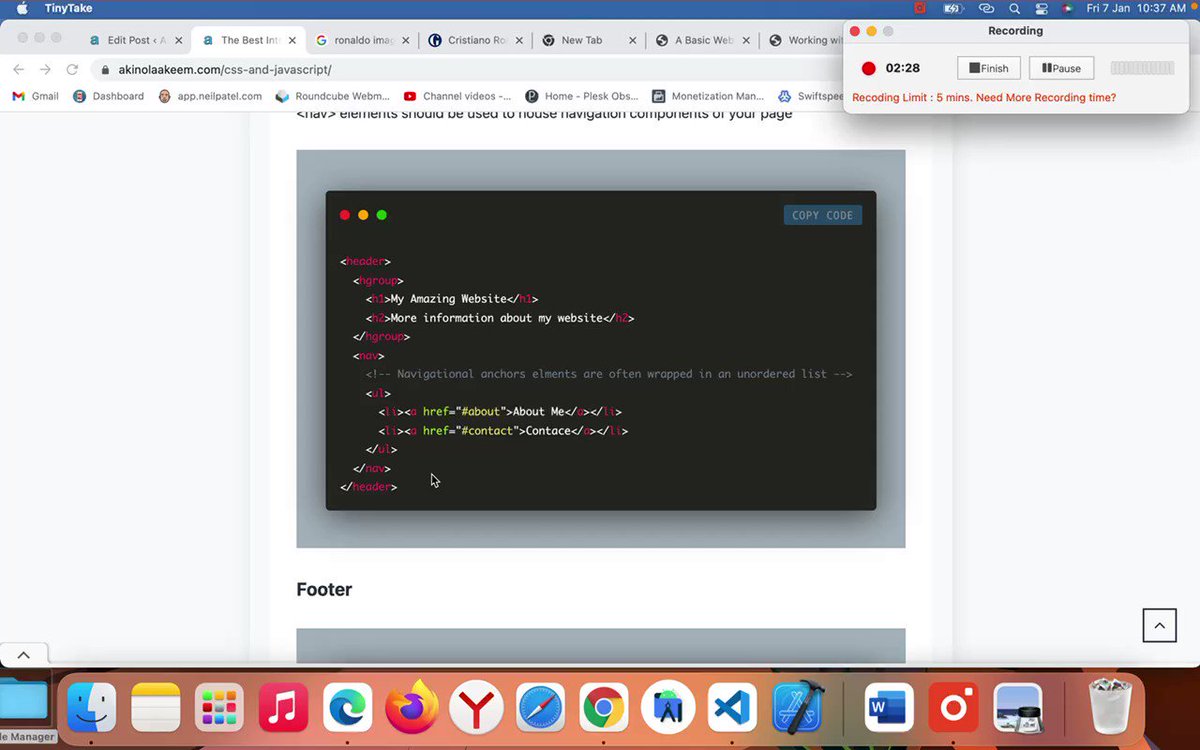This screenshot has height=750, width=1200.
Task: Close the A Basic Web tab
Action: (746, 40)
